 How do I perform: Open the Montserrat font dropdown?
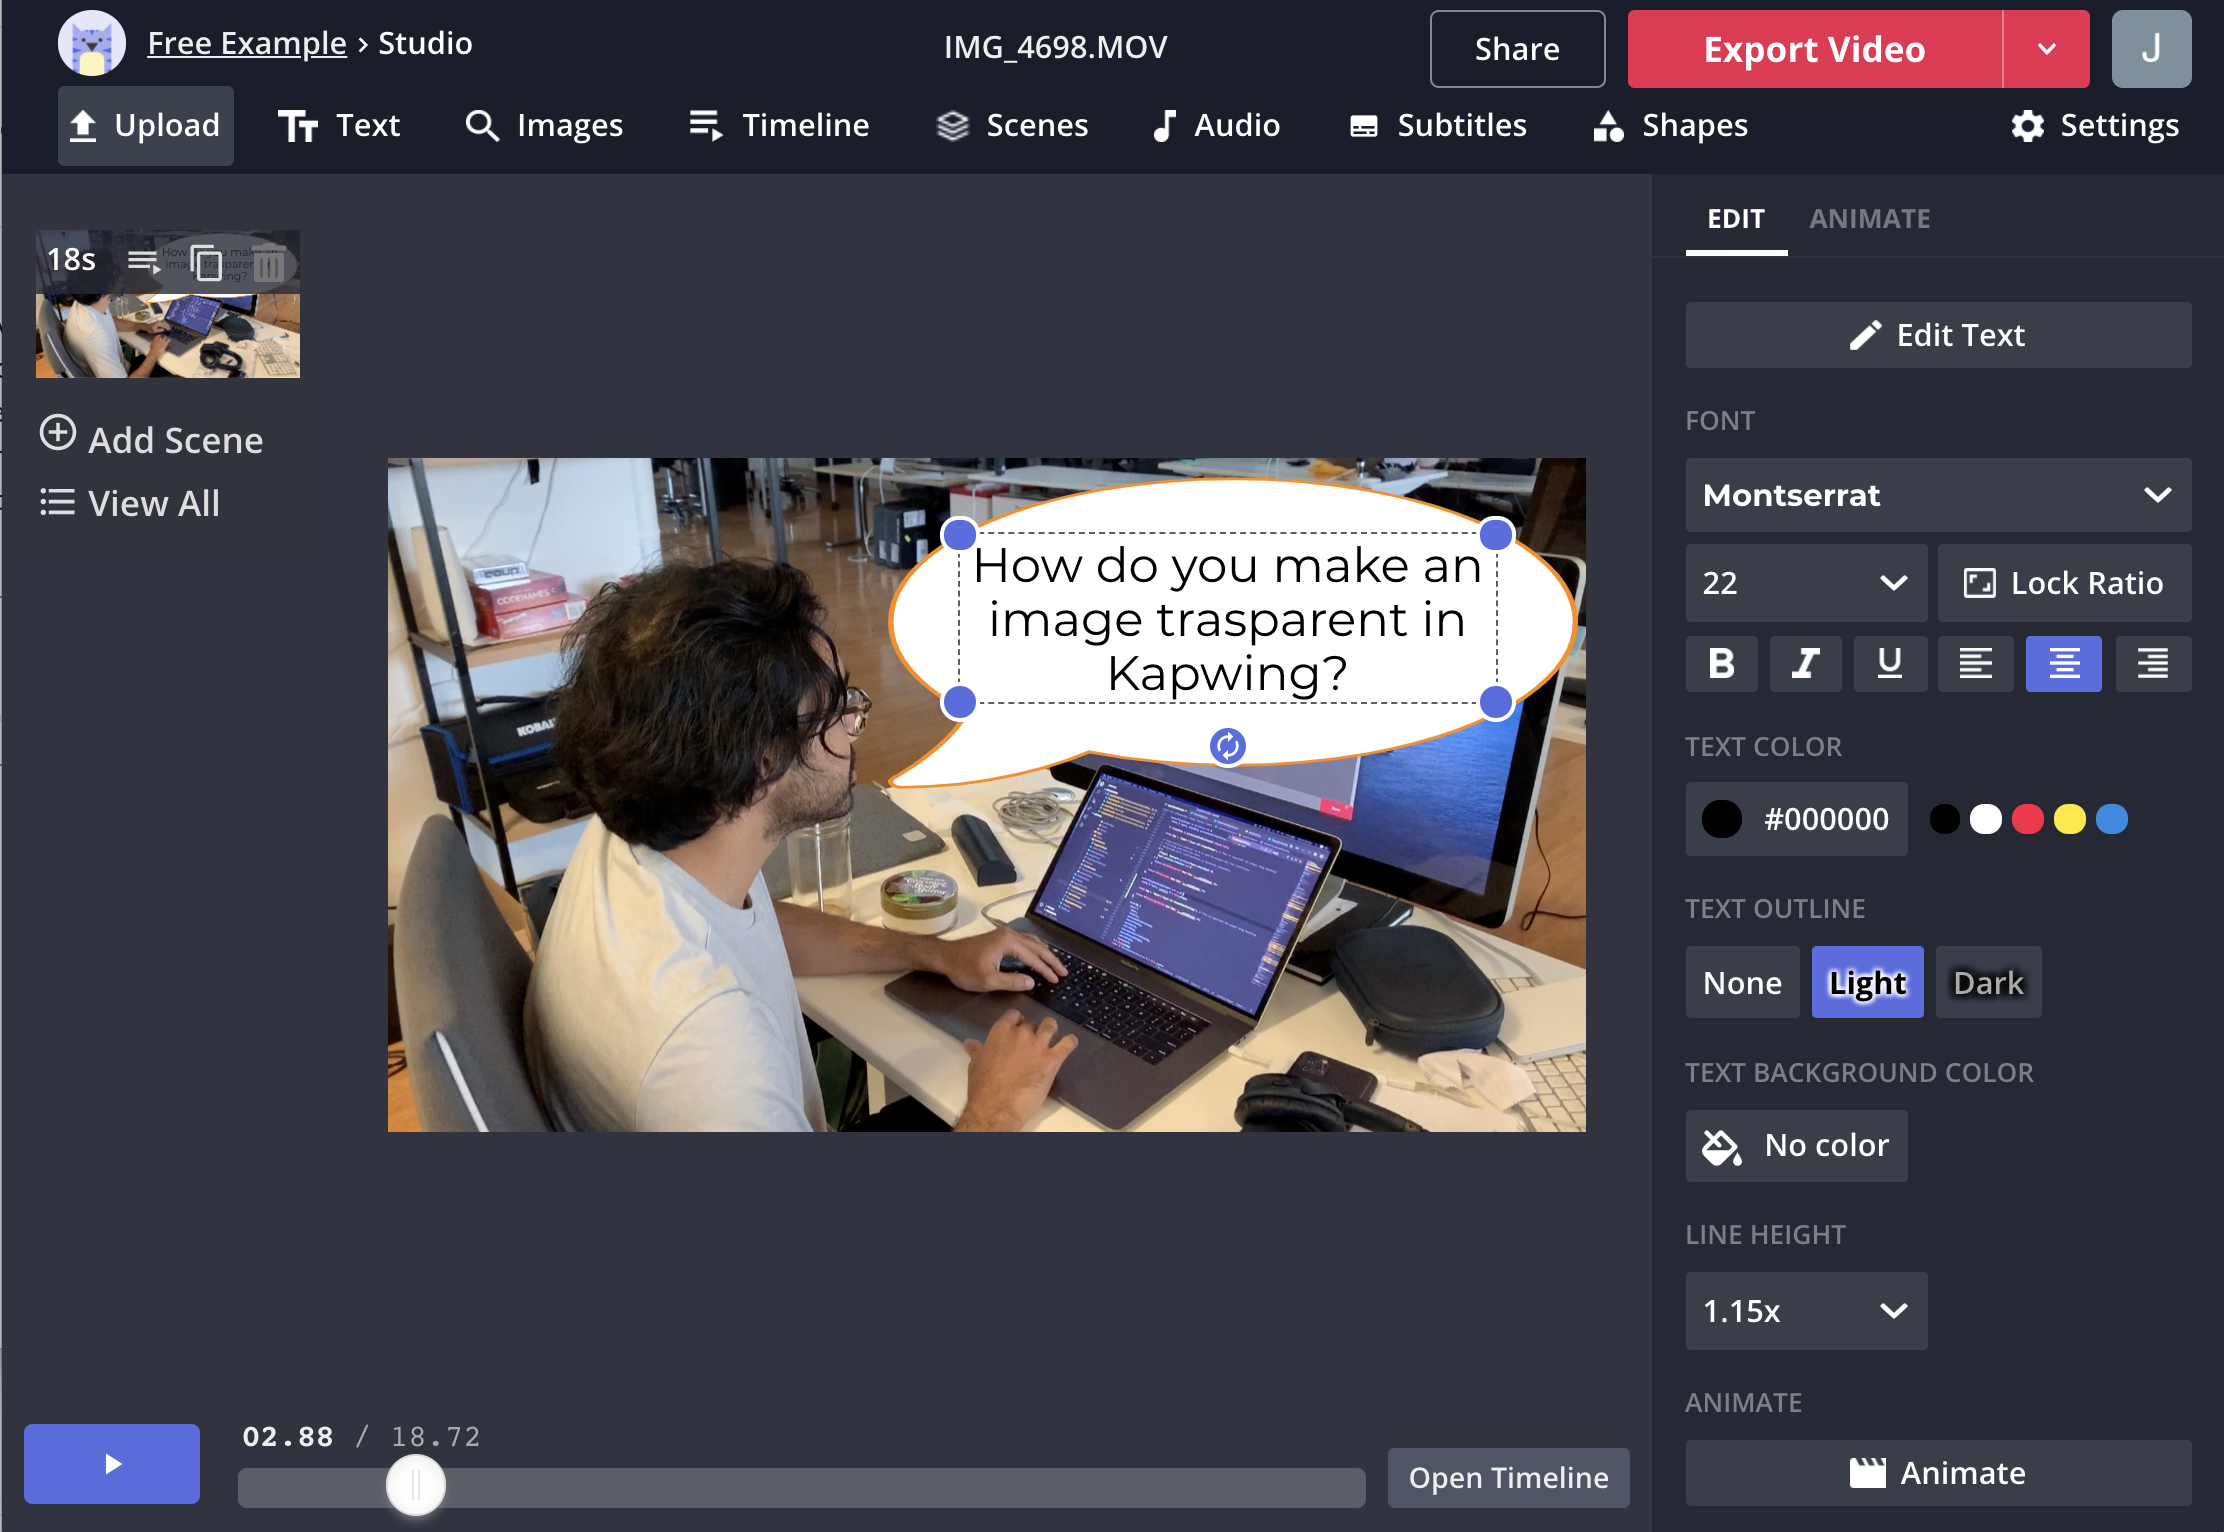(x=1936, y=495)
